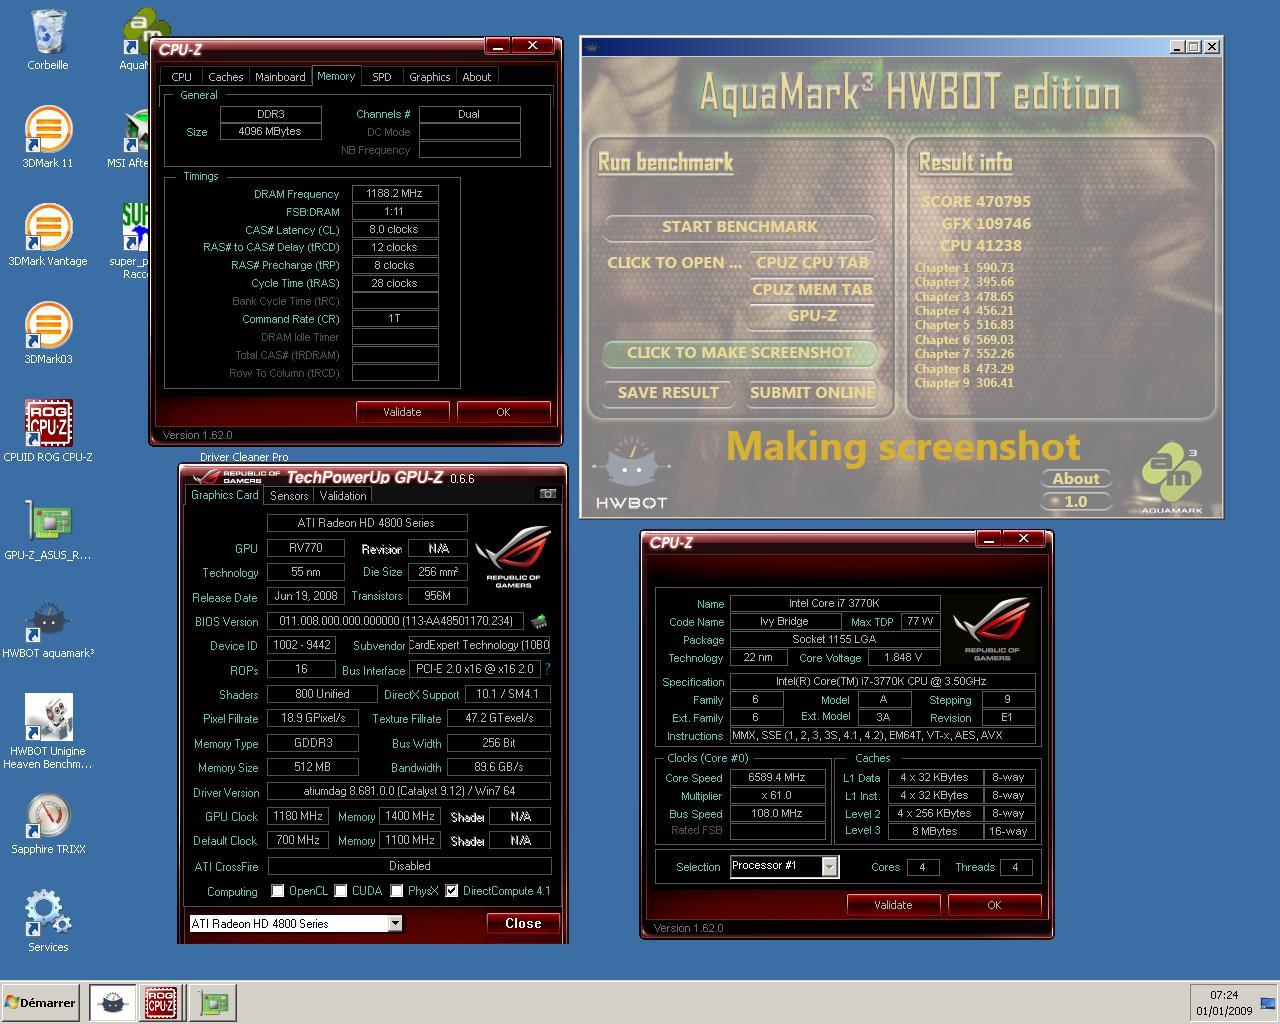Open the Corbeille recycle bin icon
The height and width of the screenshot is (1024, 1280).
pyautogui.click(x=48, y=40)
